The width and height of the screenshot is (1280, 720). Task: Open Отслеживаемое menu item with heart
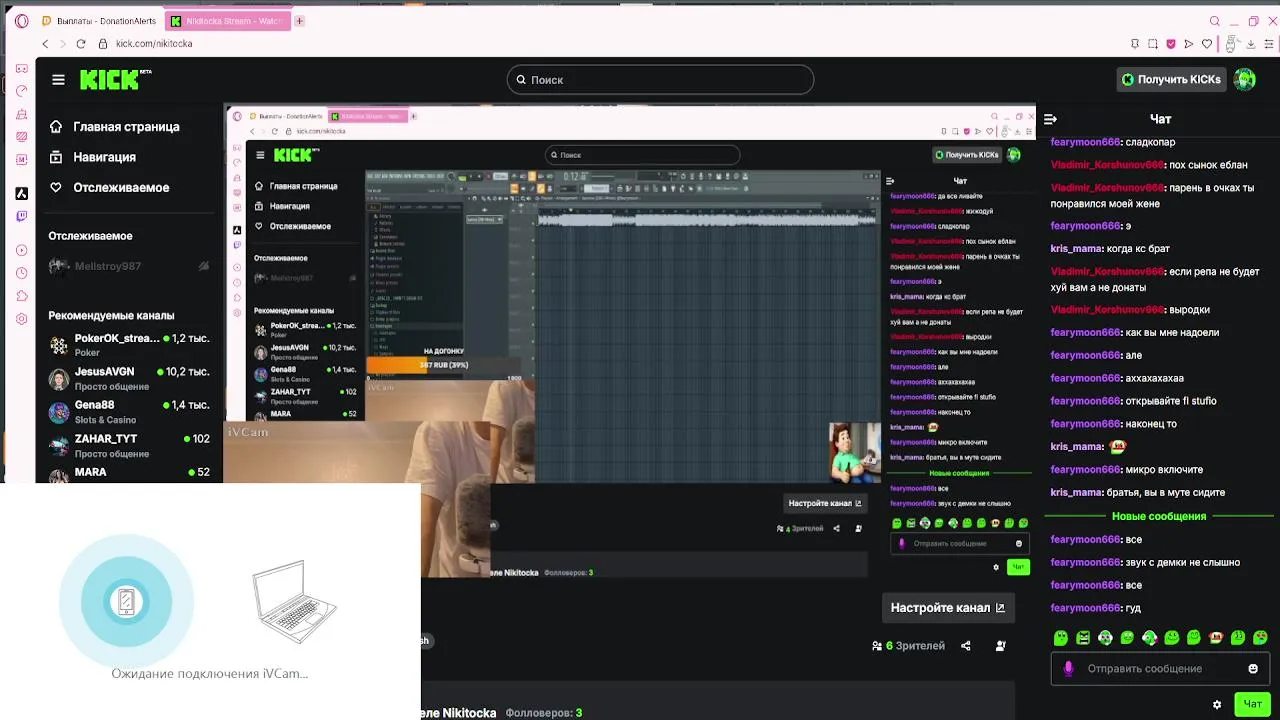(110, 187)
